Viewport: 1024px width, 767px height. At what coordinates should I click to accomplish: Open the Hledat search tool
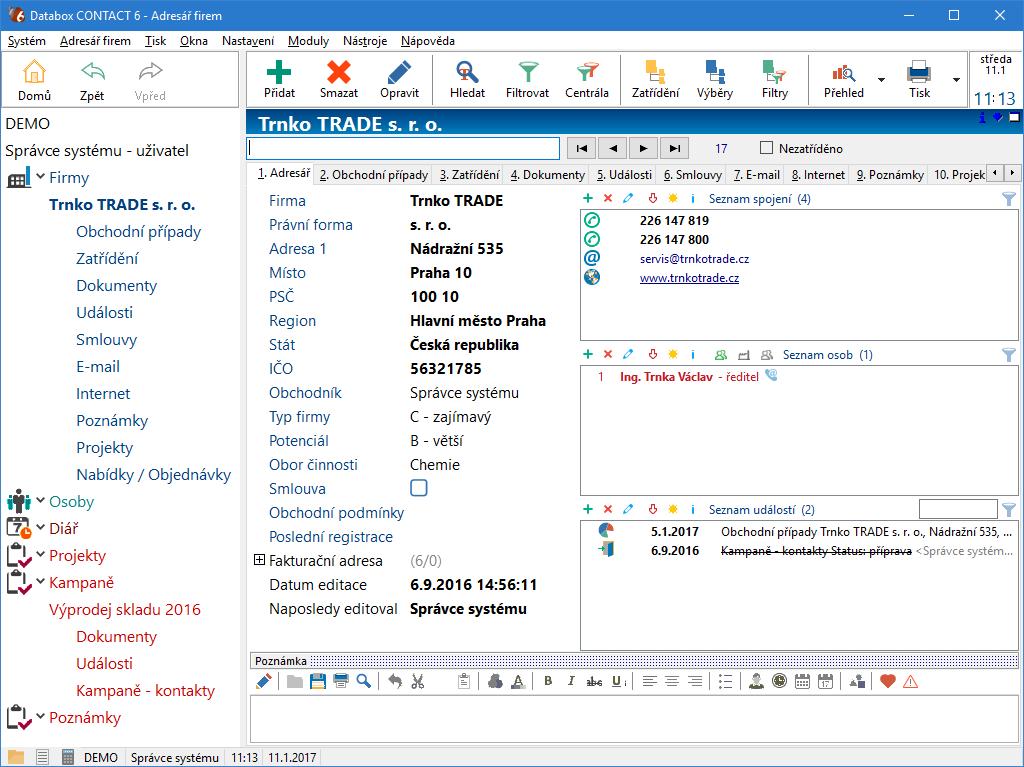[467, 79]
